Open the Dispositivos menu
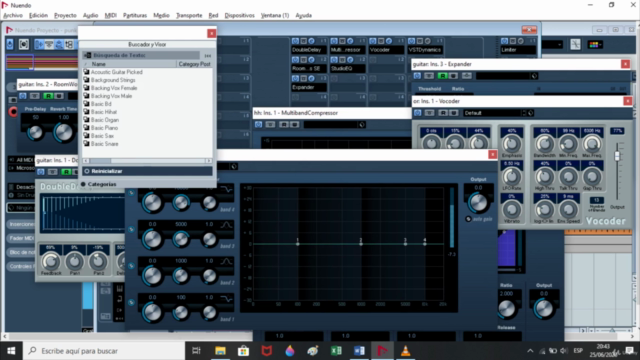 click(239, 15)
